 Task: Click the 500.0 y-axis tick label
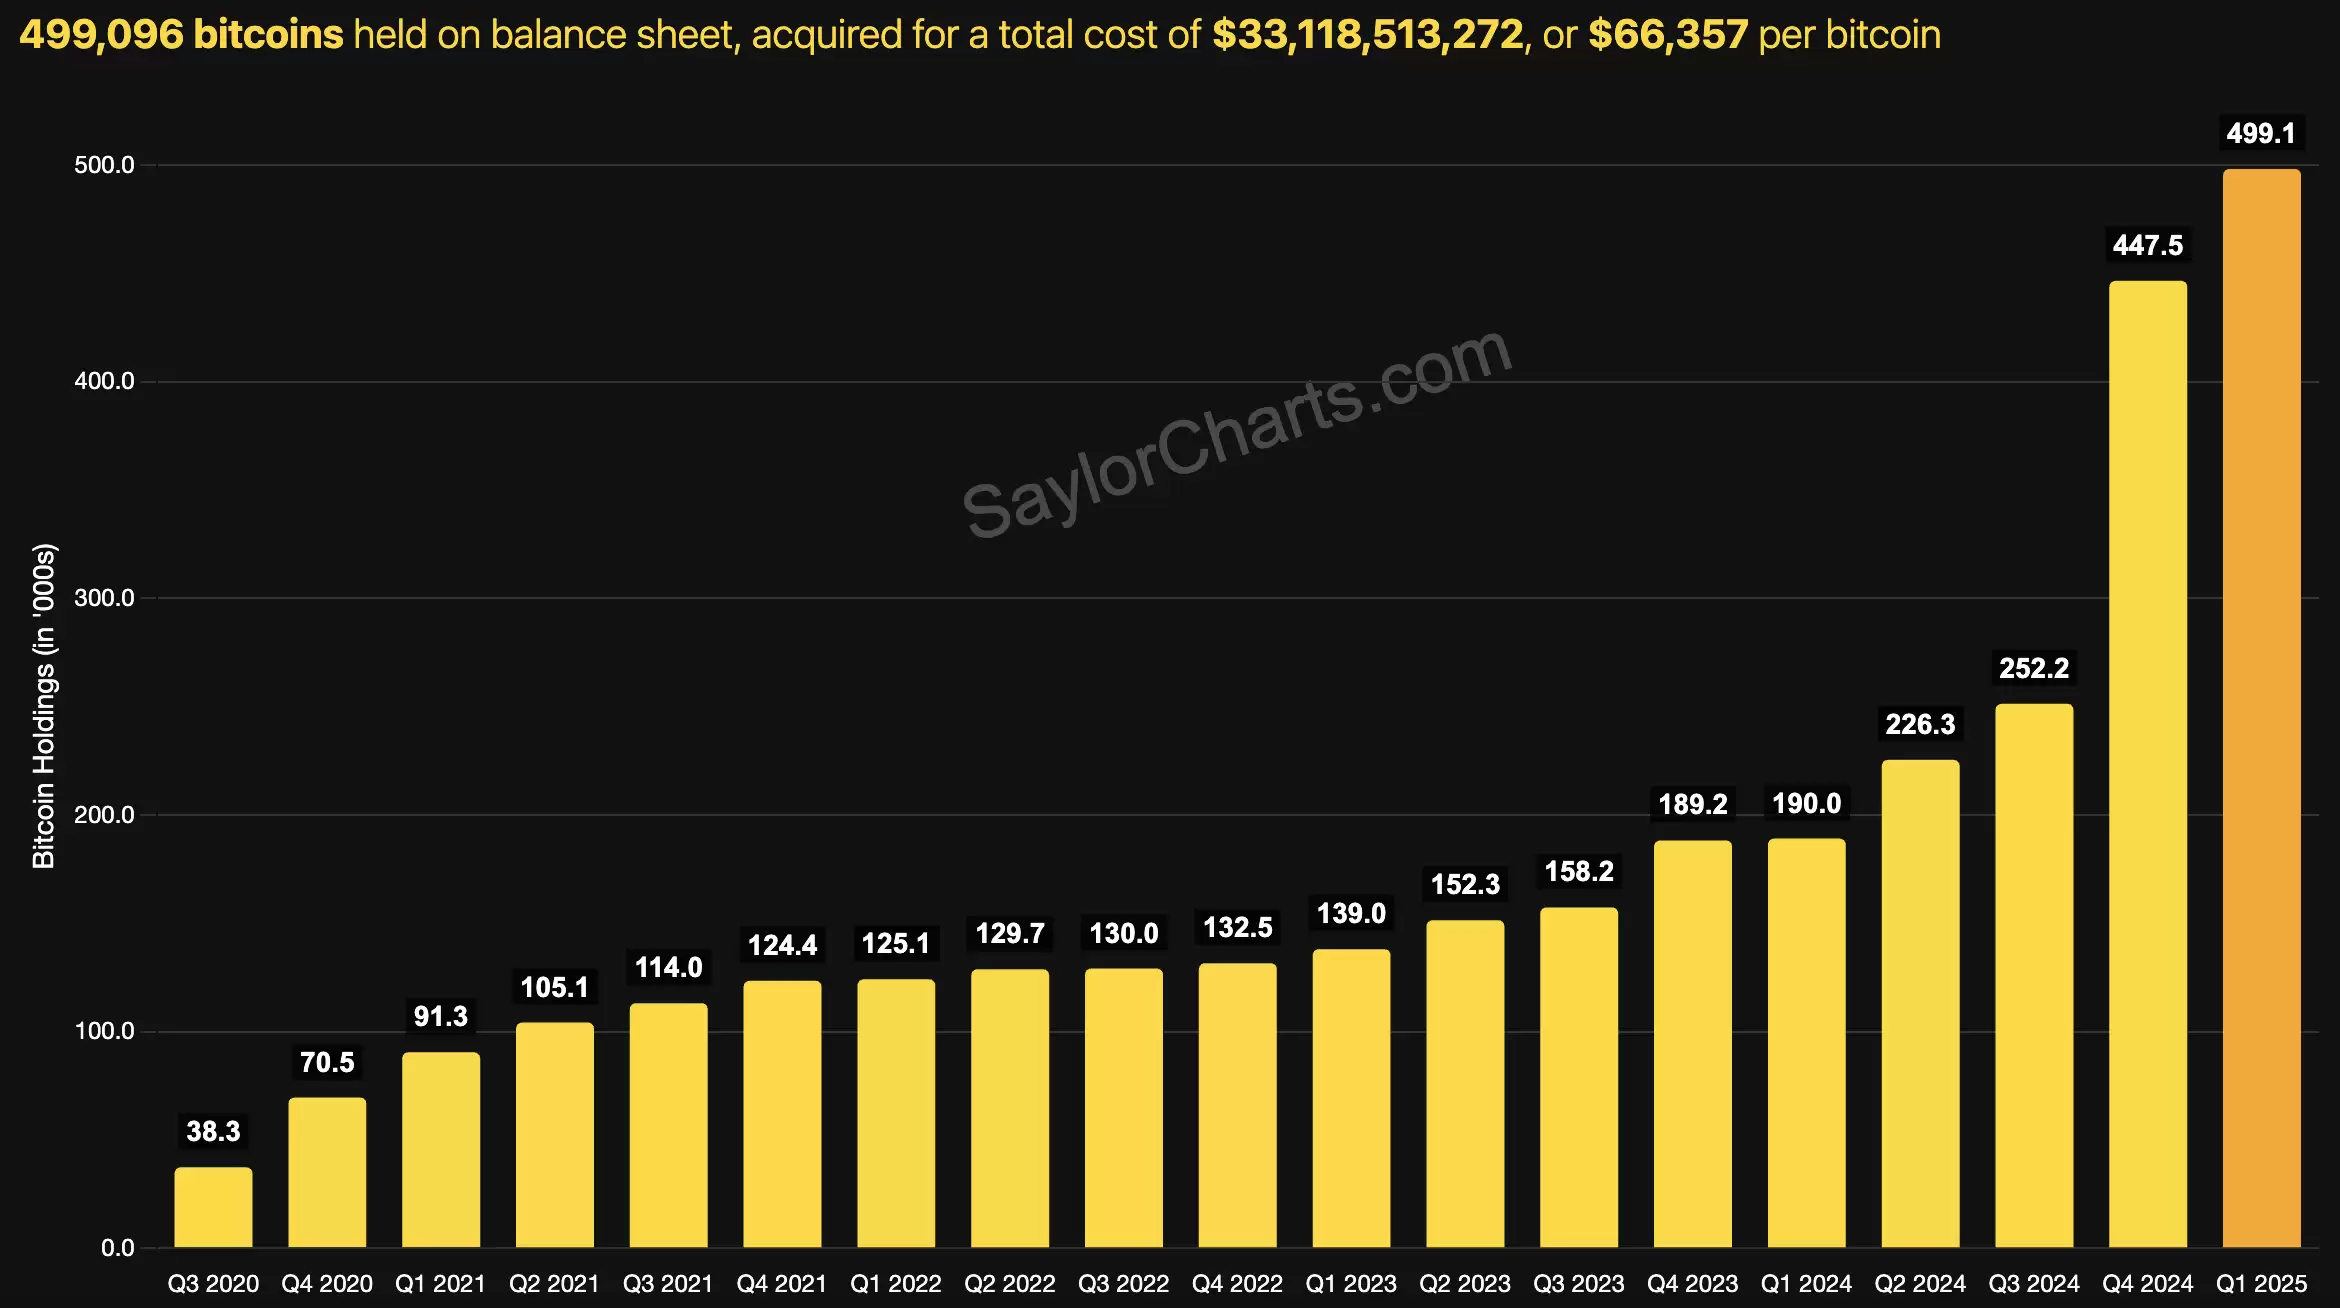[104, 165]
